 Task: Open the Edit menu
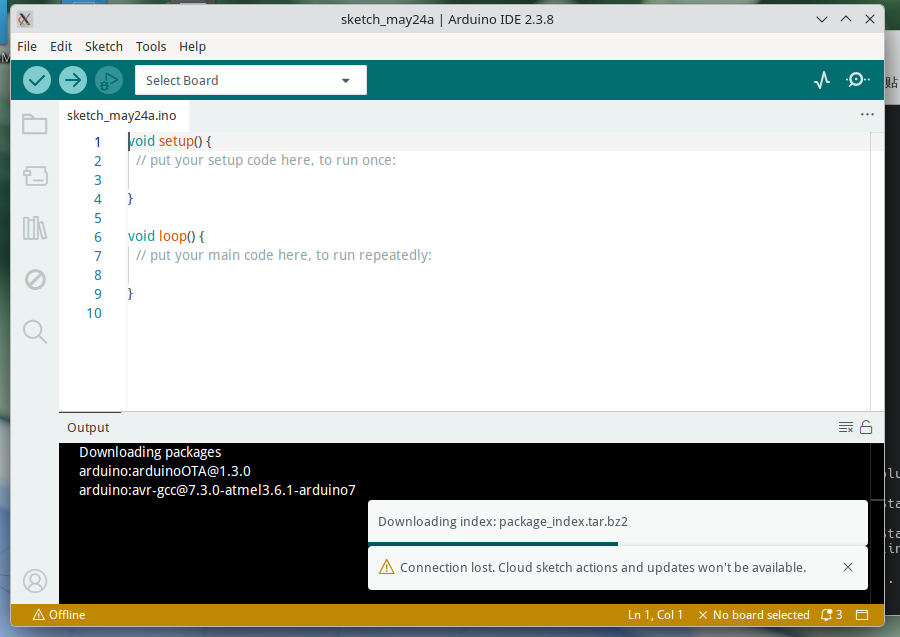tap(61, 46)
